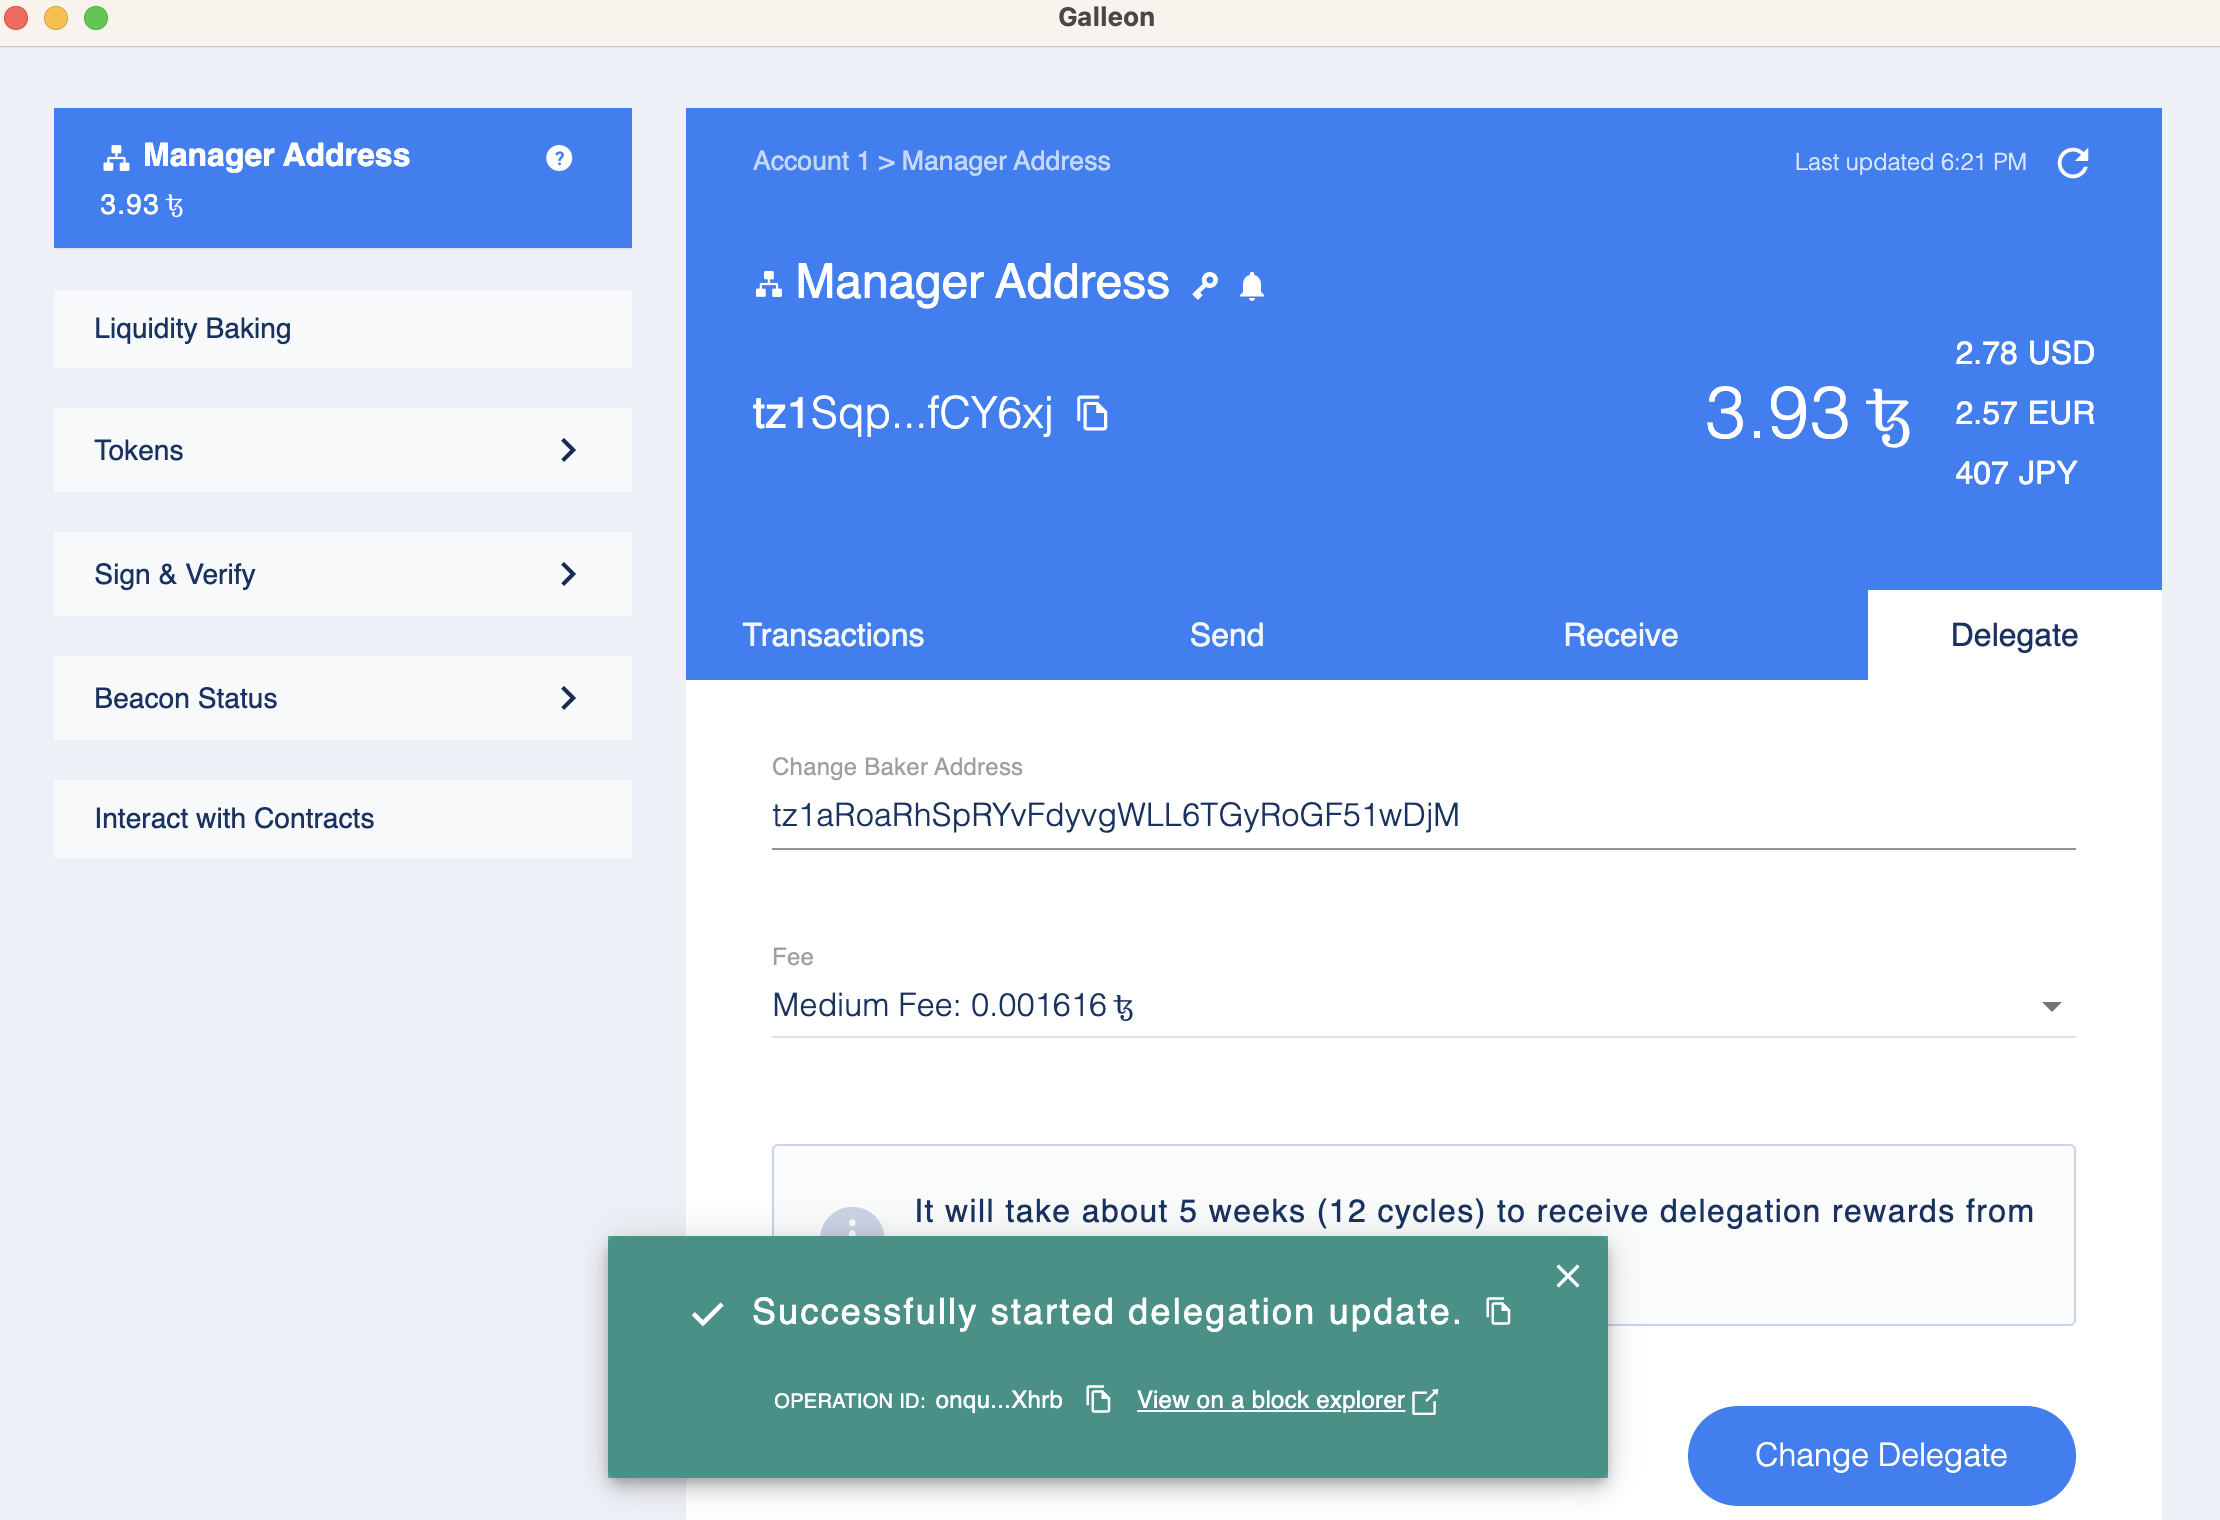Click the Last updated 6:21 PM text

(x=1910, y=162)
